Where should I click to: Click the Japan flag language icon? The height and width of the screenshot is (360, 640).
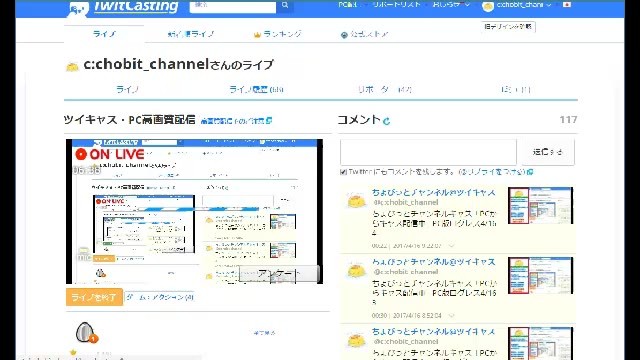tap(567, 4)
